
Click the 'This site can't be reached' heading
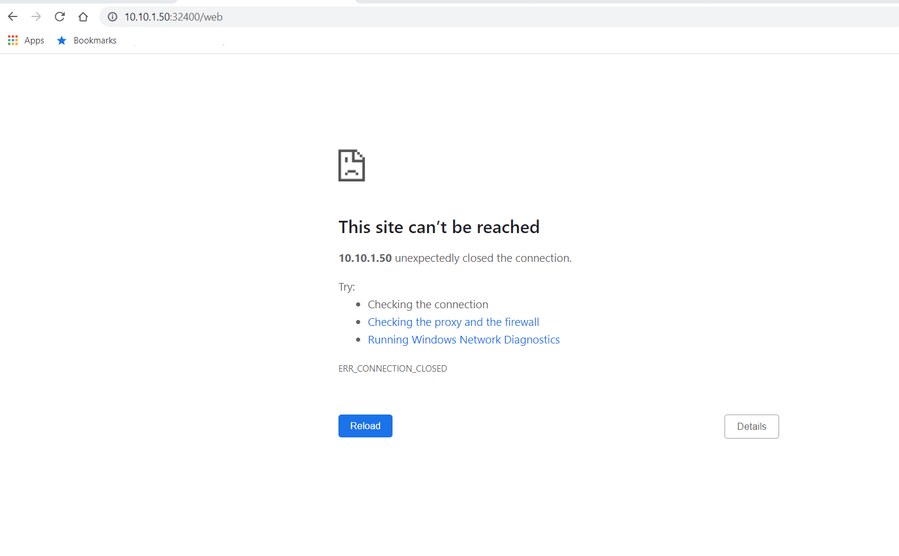tap(439, 227)
